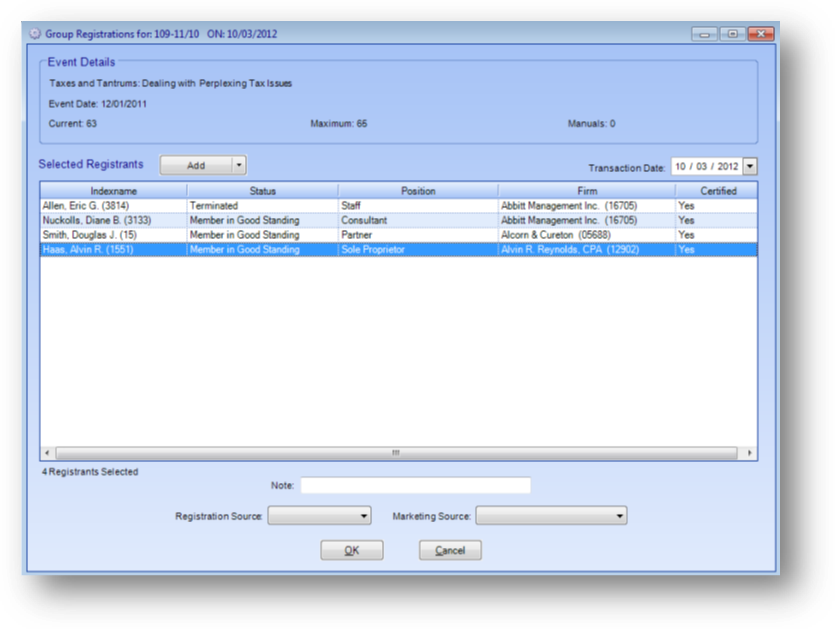Screen dimensions: 835x629
Task: Click the Consultant position cell
Action: tap(418, 220)
